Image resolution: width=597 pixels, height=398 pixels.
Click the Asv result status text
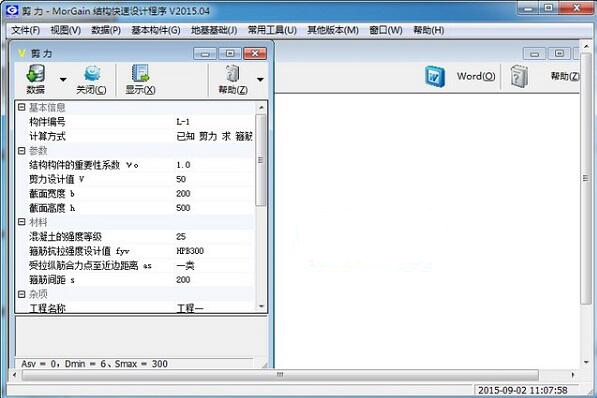(94, 364)
